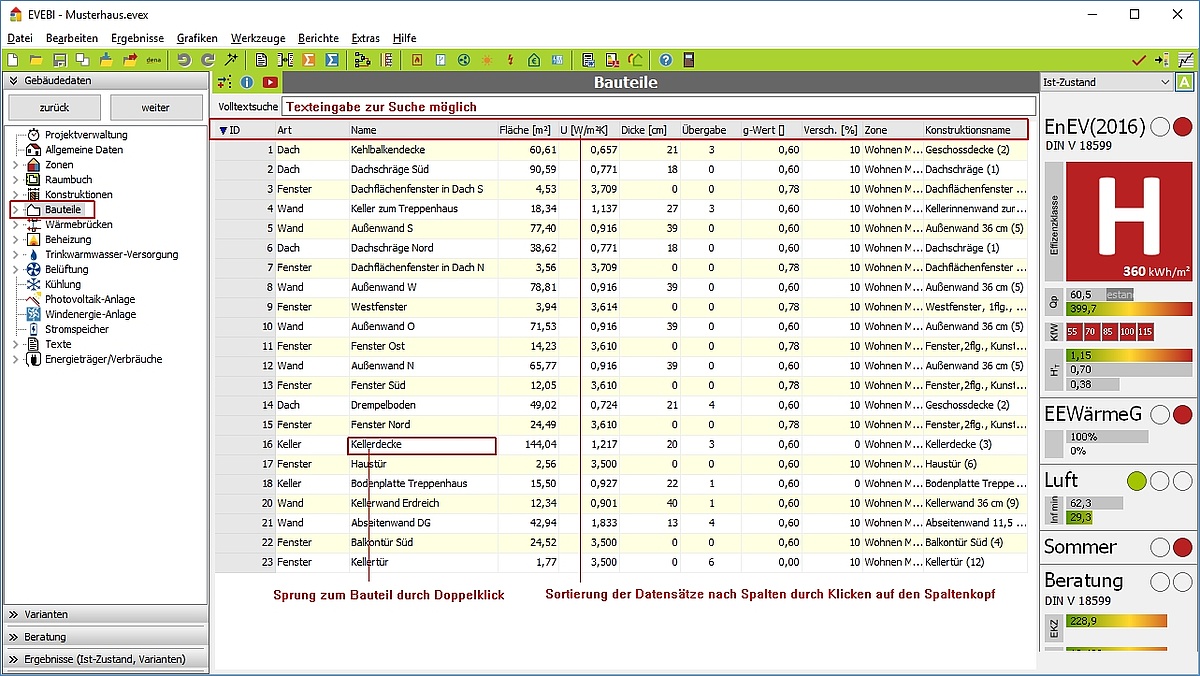Image resolution: width=1200 pixels, height=676 pixels.
Task: Expand the Konstruktionen tree node arrow
Action: (x=14, y=194)
